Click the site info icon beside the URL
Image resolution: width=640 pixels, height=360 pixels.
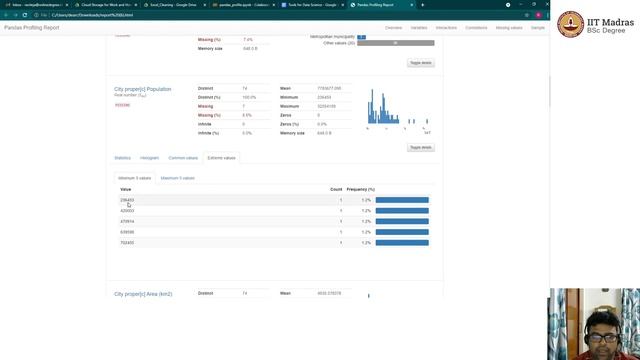(36, 15)
